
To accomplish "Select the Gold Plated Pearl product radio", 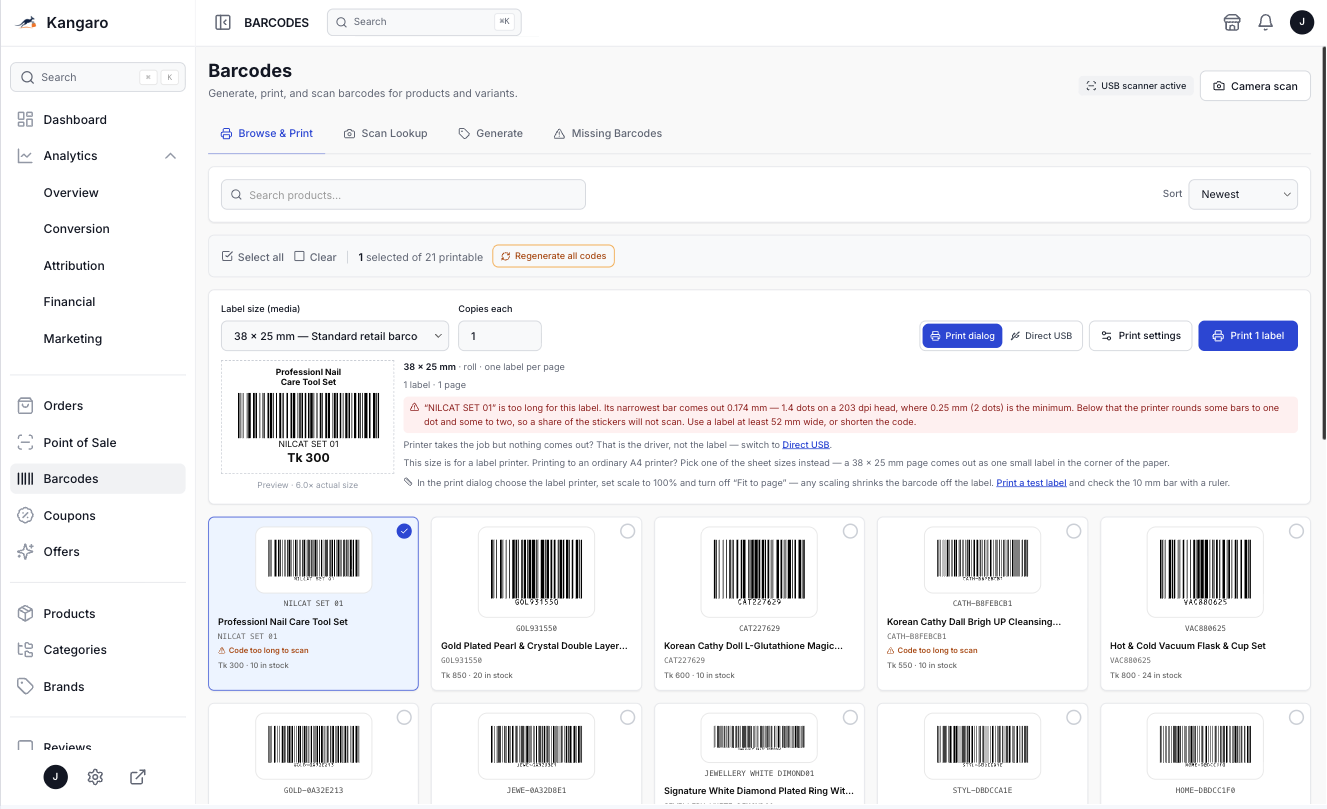I will pyautogui.click(x=627, y=531).
